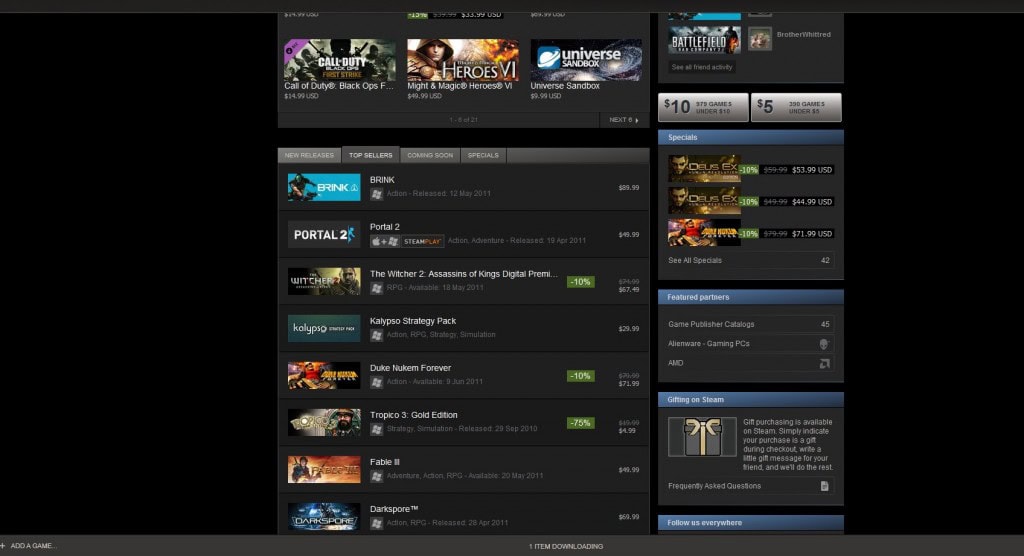The image size is (1024, 556).
Task: Open the Portal 2 game thumbnail
Action: (324, 235)
